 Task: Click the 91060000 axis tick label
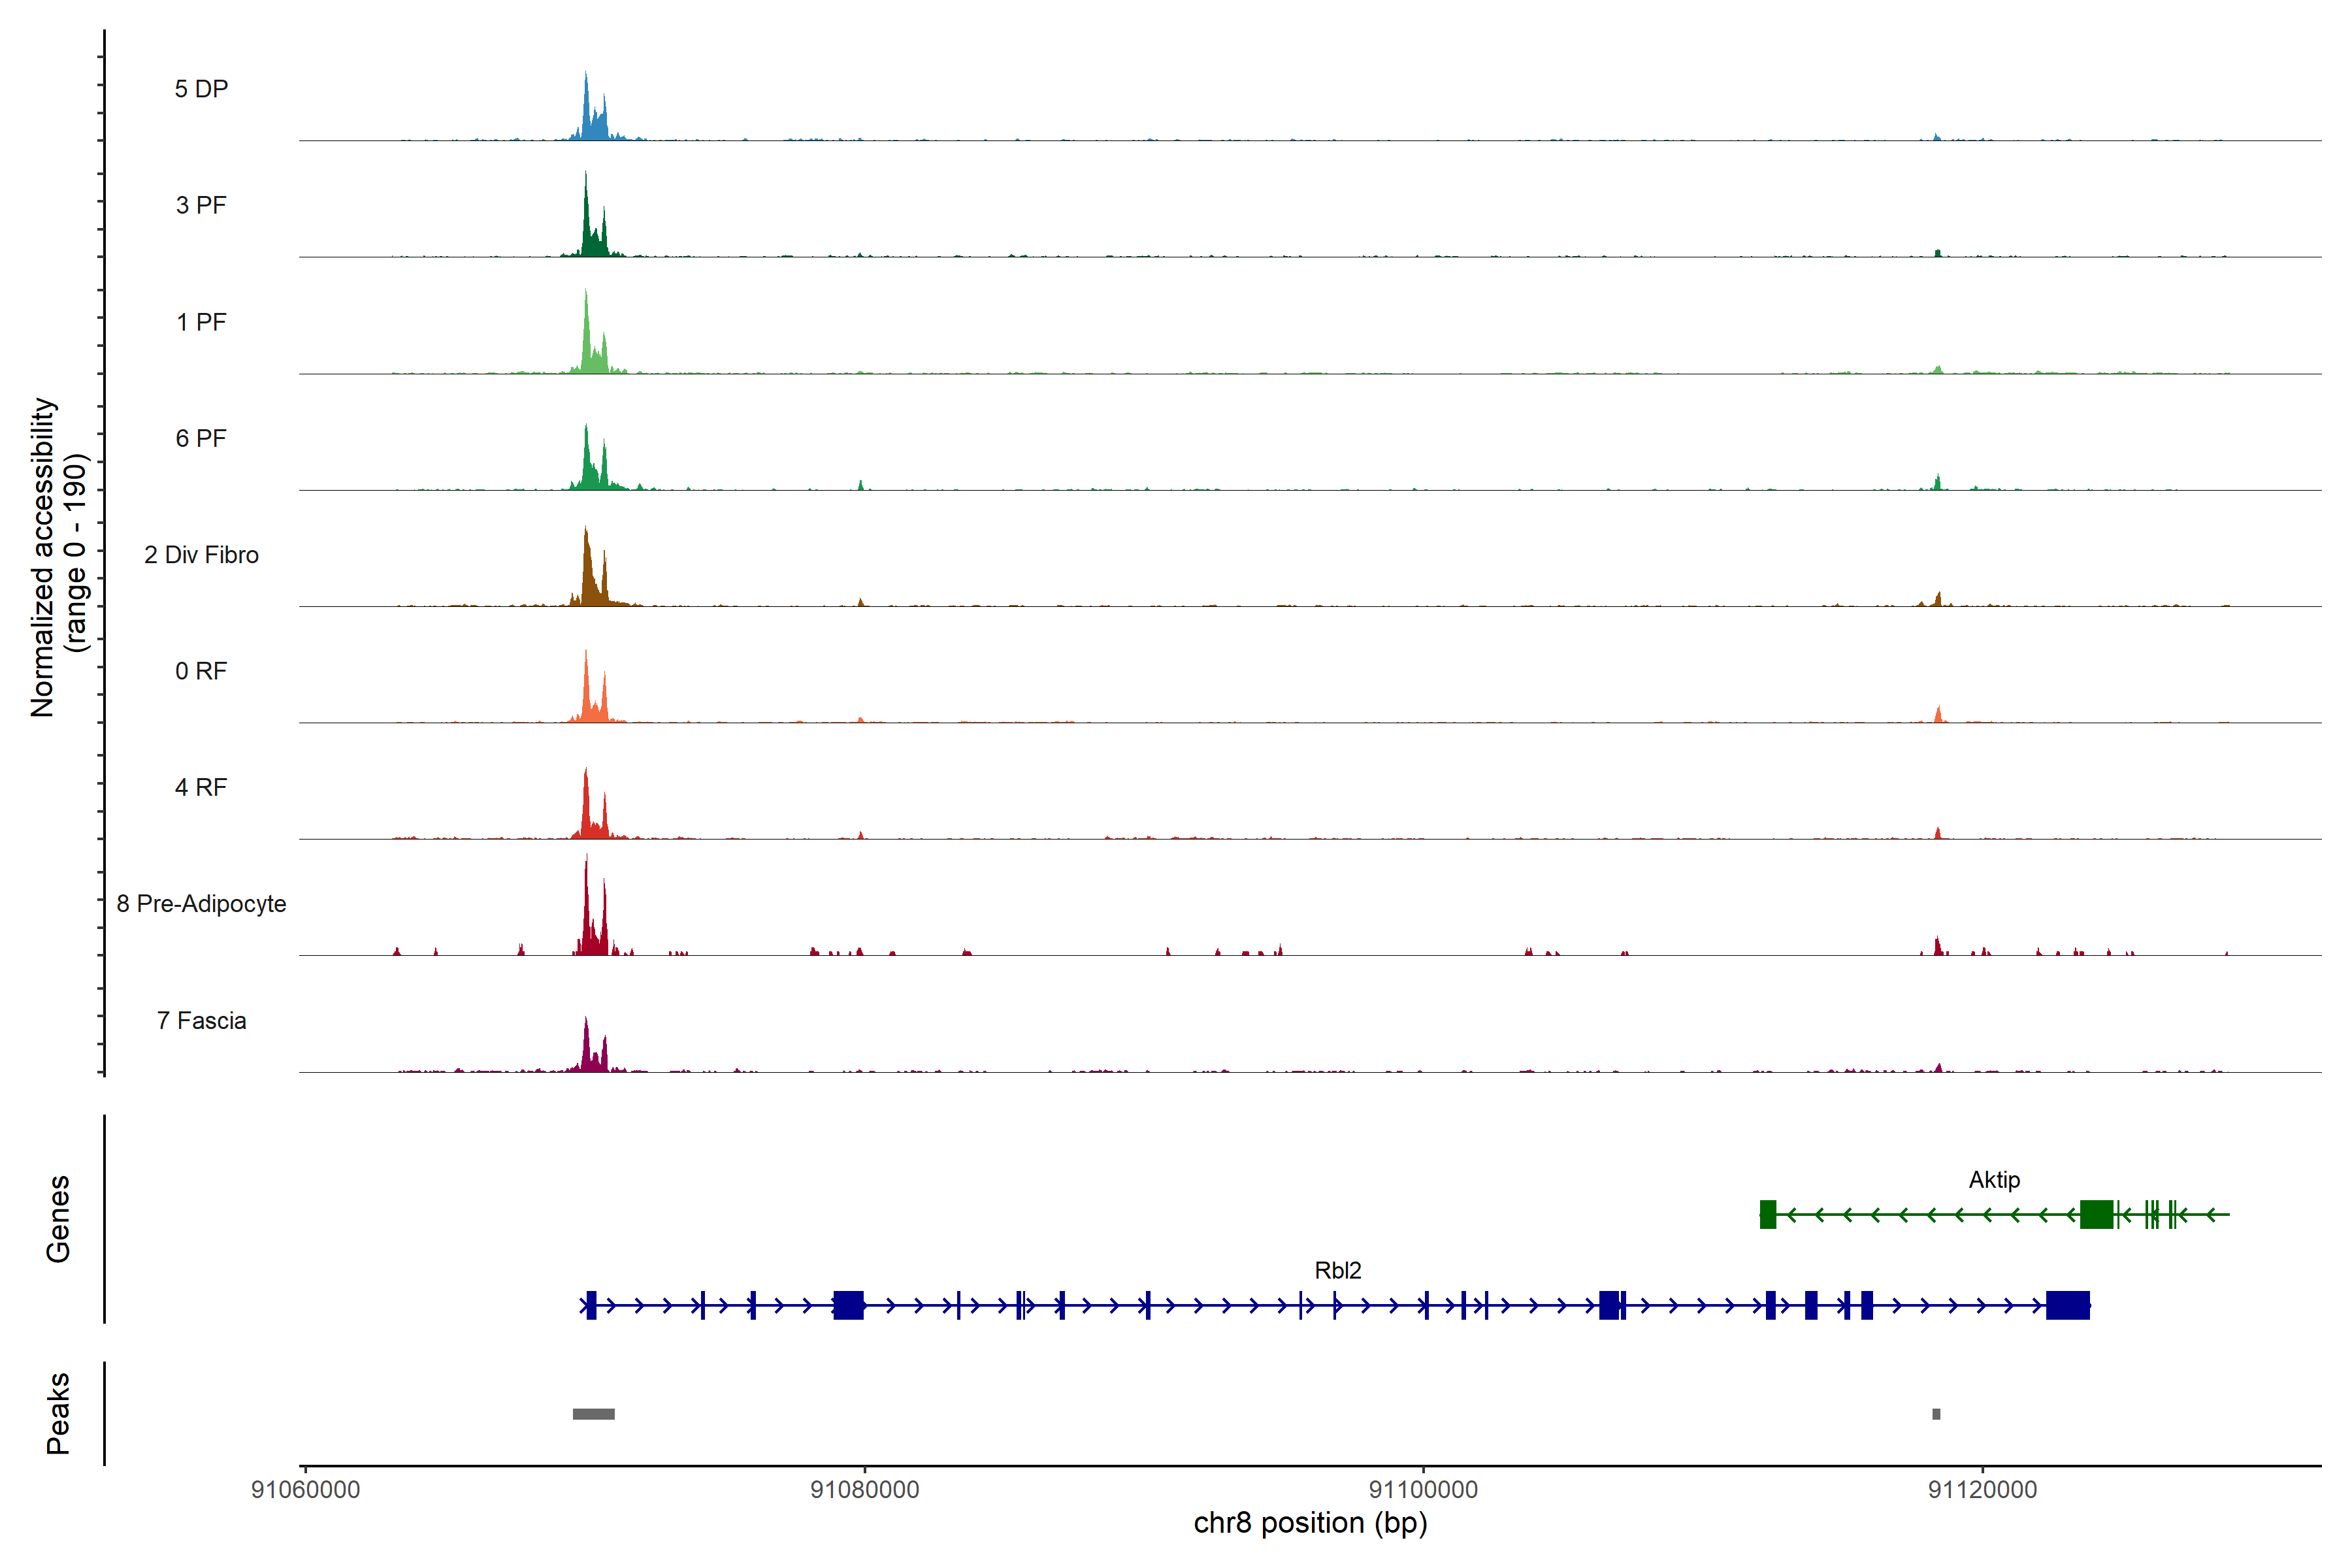pos(305,1490)
